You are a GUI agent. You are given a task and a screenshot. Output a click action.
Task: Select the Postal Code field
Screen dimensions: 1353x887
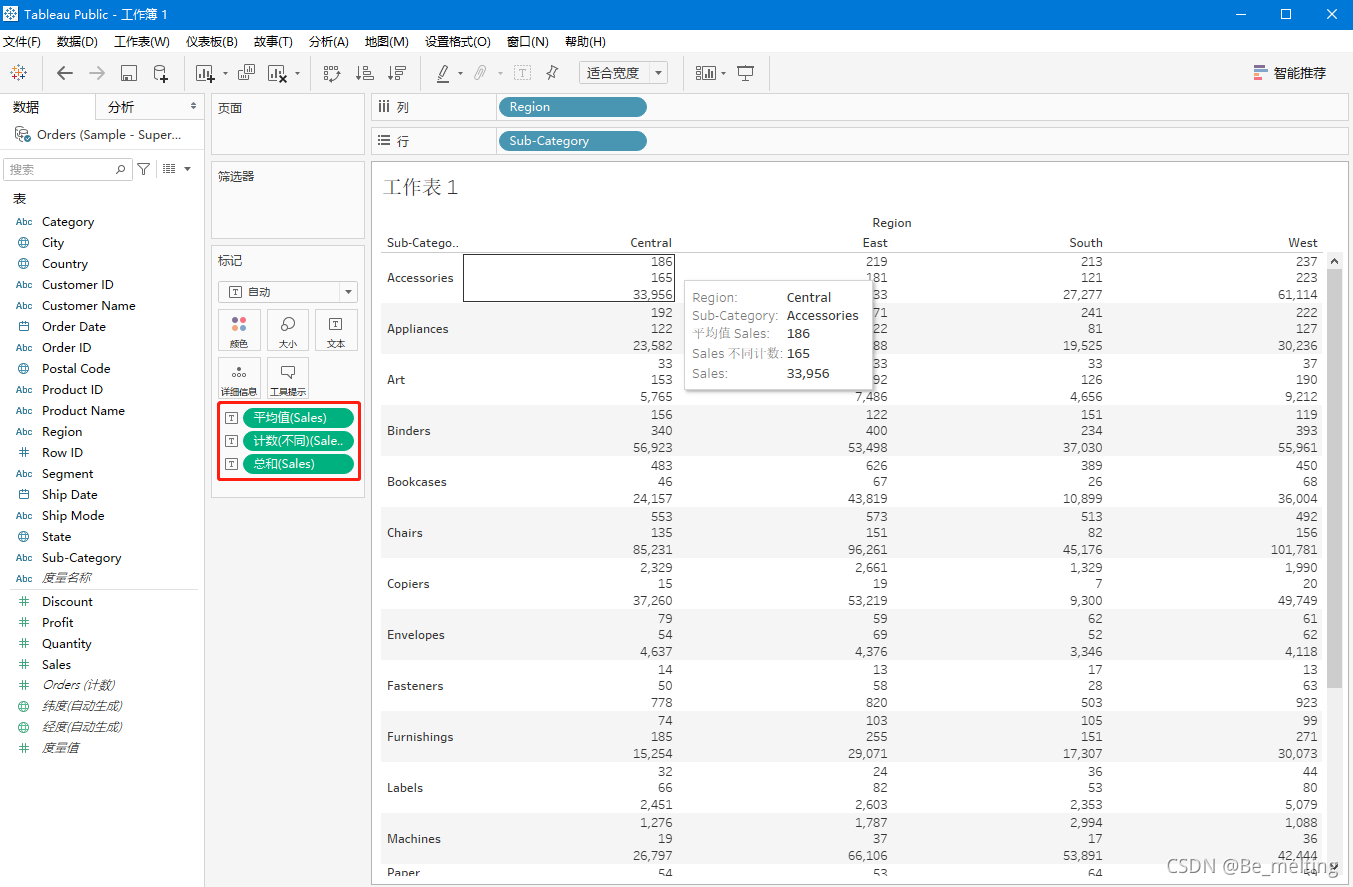(x=76, y=369)
